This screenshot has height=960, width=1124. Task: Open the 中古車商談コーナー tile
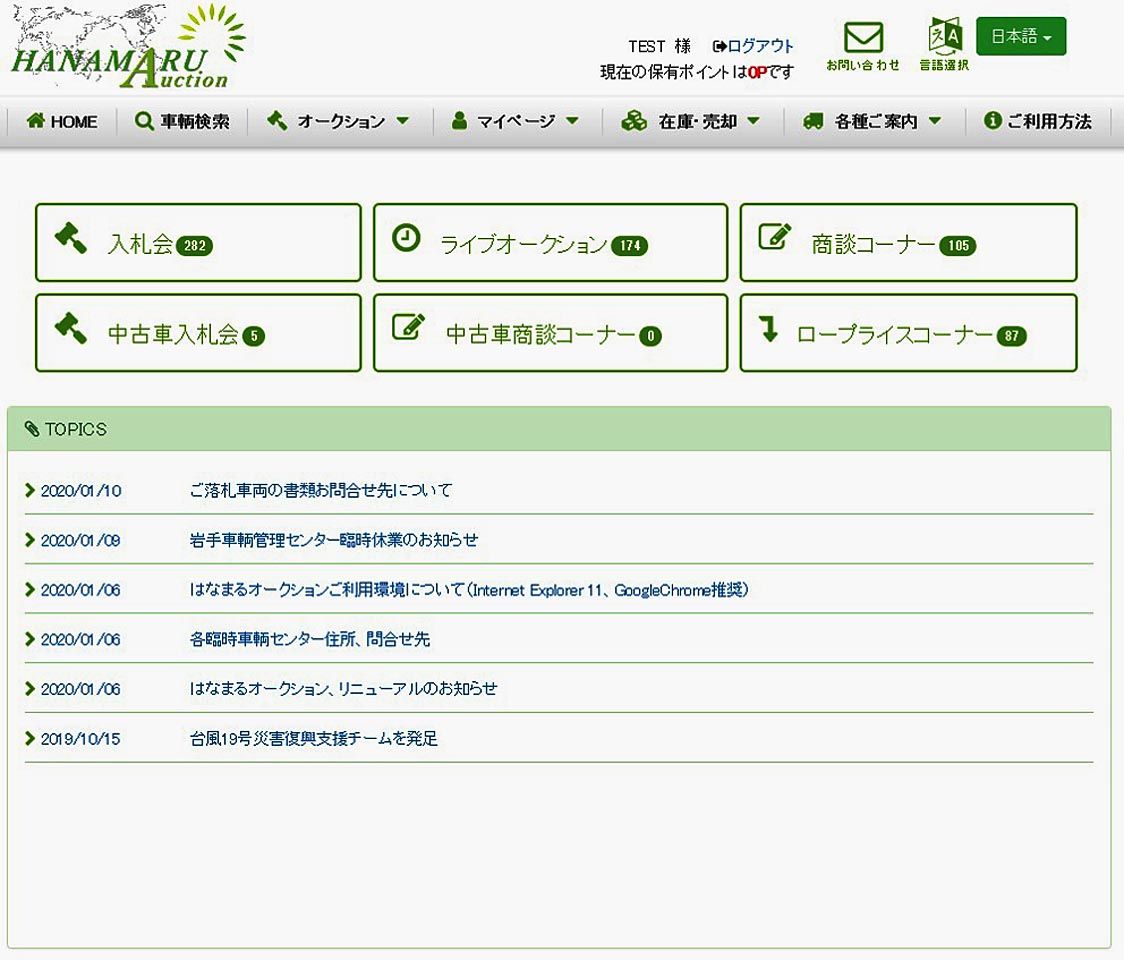[550, 333]
